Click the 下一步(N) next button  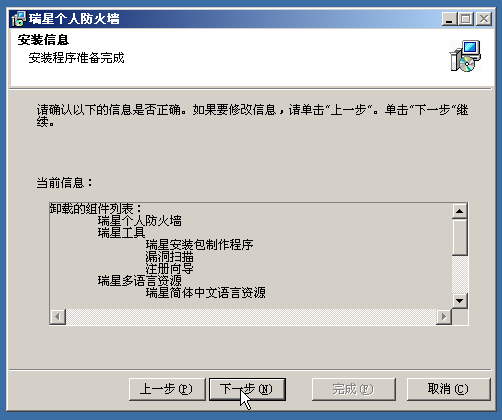pos(247,389)
